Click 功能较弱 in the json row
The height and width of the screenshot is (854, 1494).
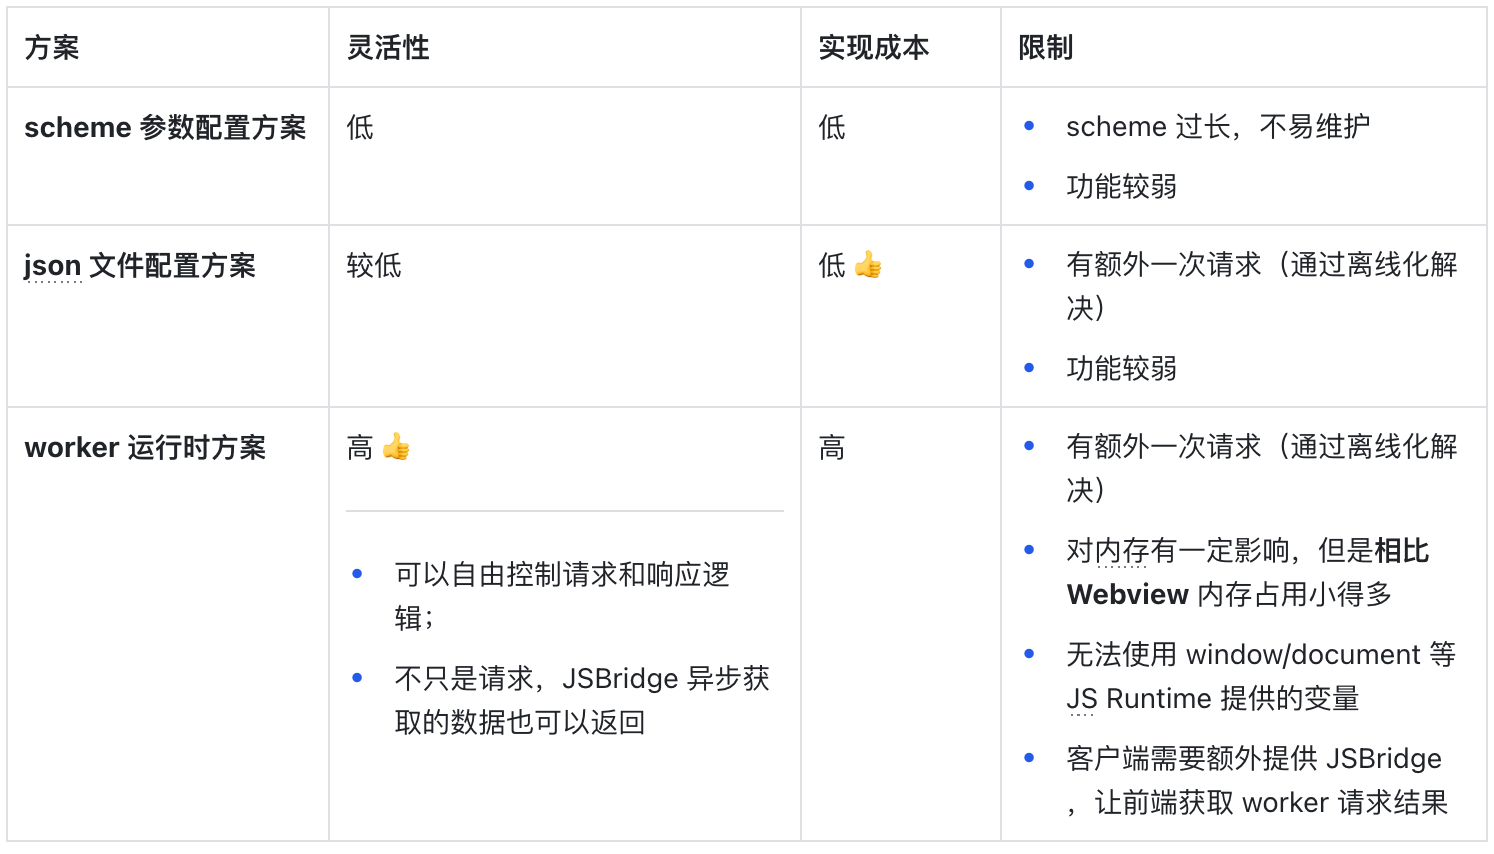tap(1121, 369)
